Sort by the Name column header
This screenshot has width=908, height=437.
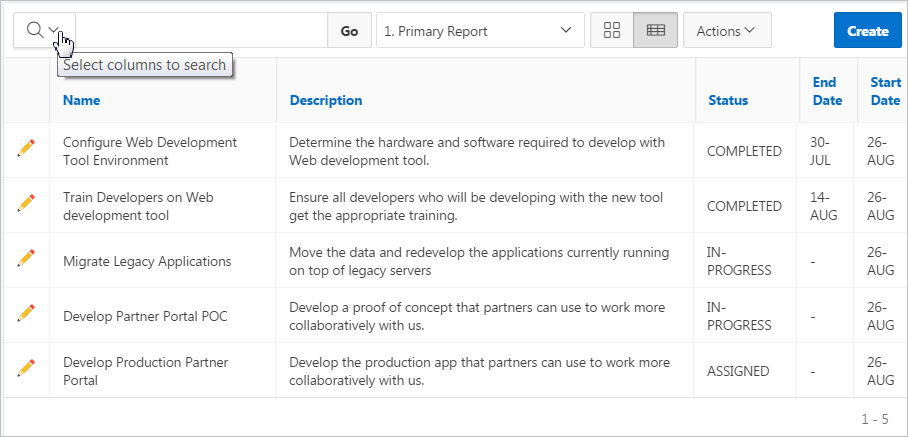point(81,100)
